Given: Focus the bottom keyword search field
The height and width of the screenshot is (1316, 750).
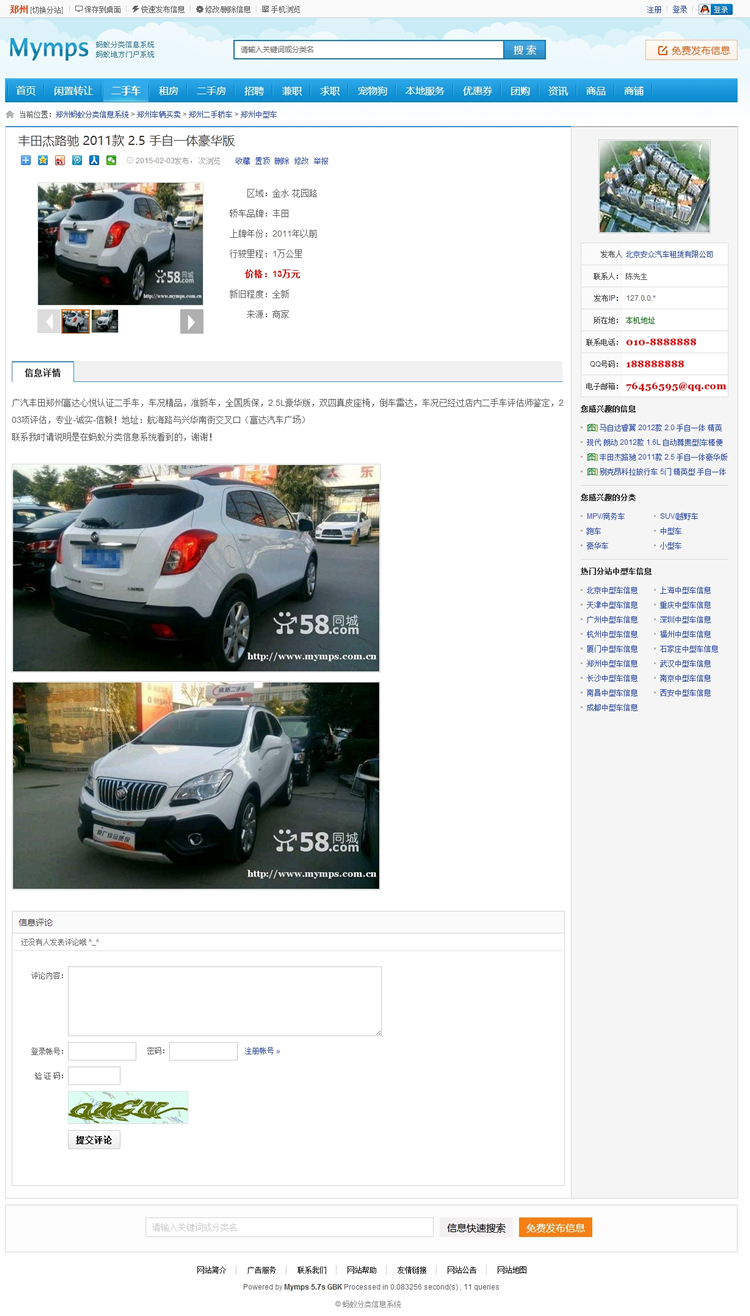Looking at the screenshot, I should click(x=290, y=1227).
